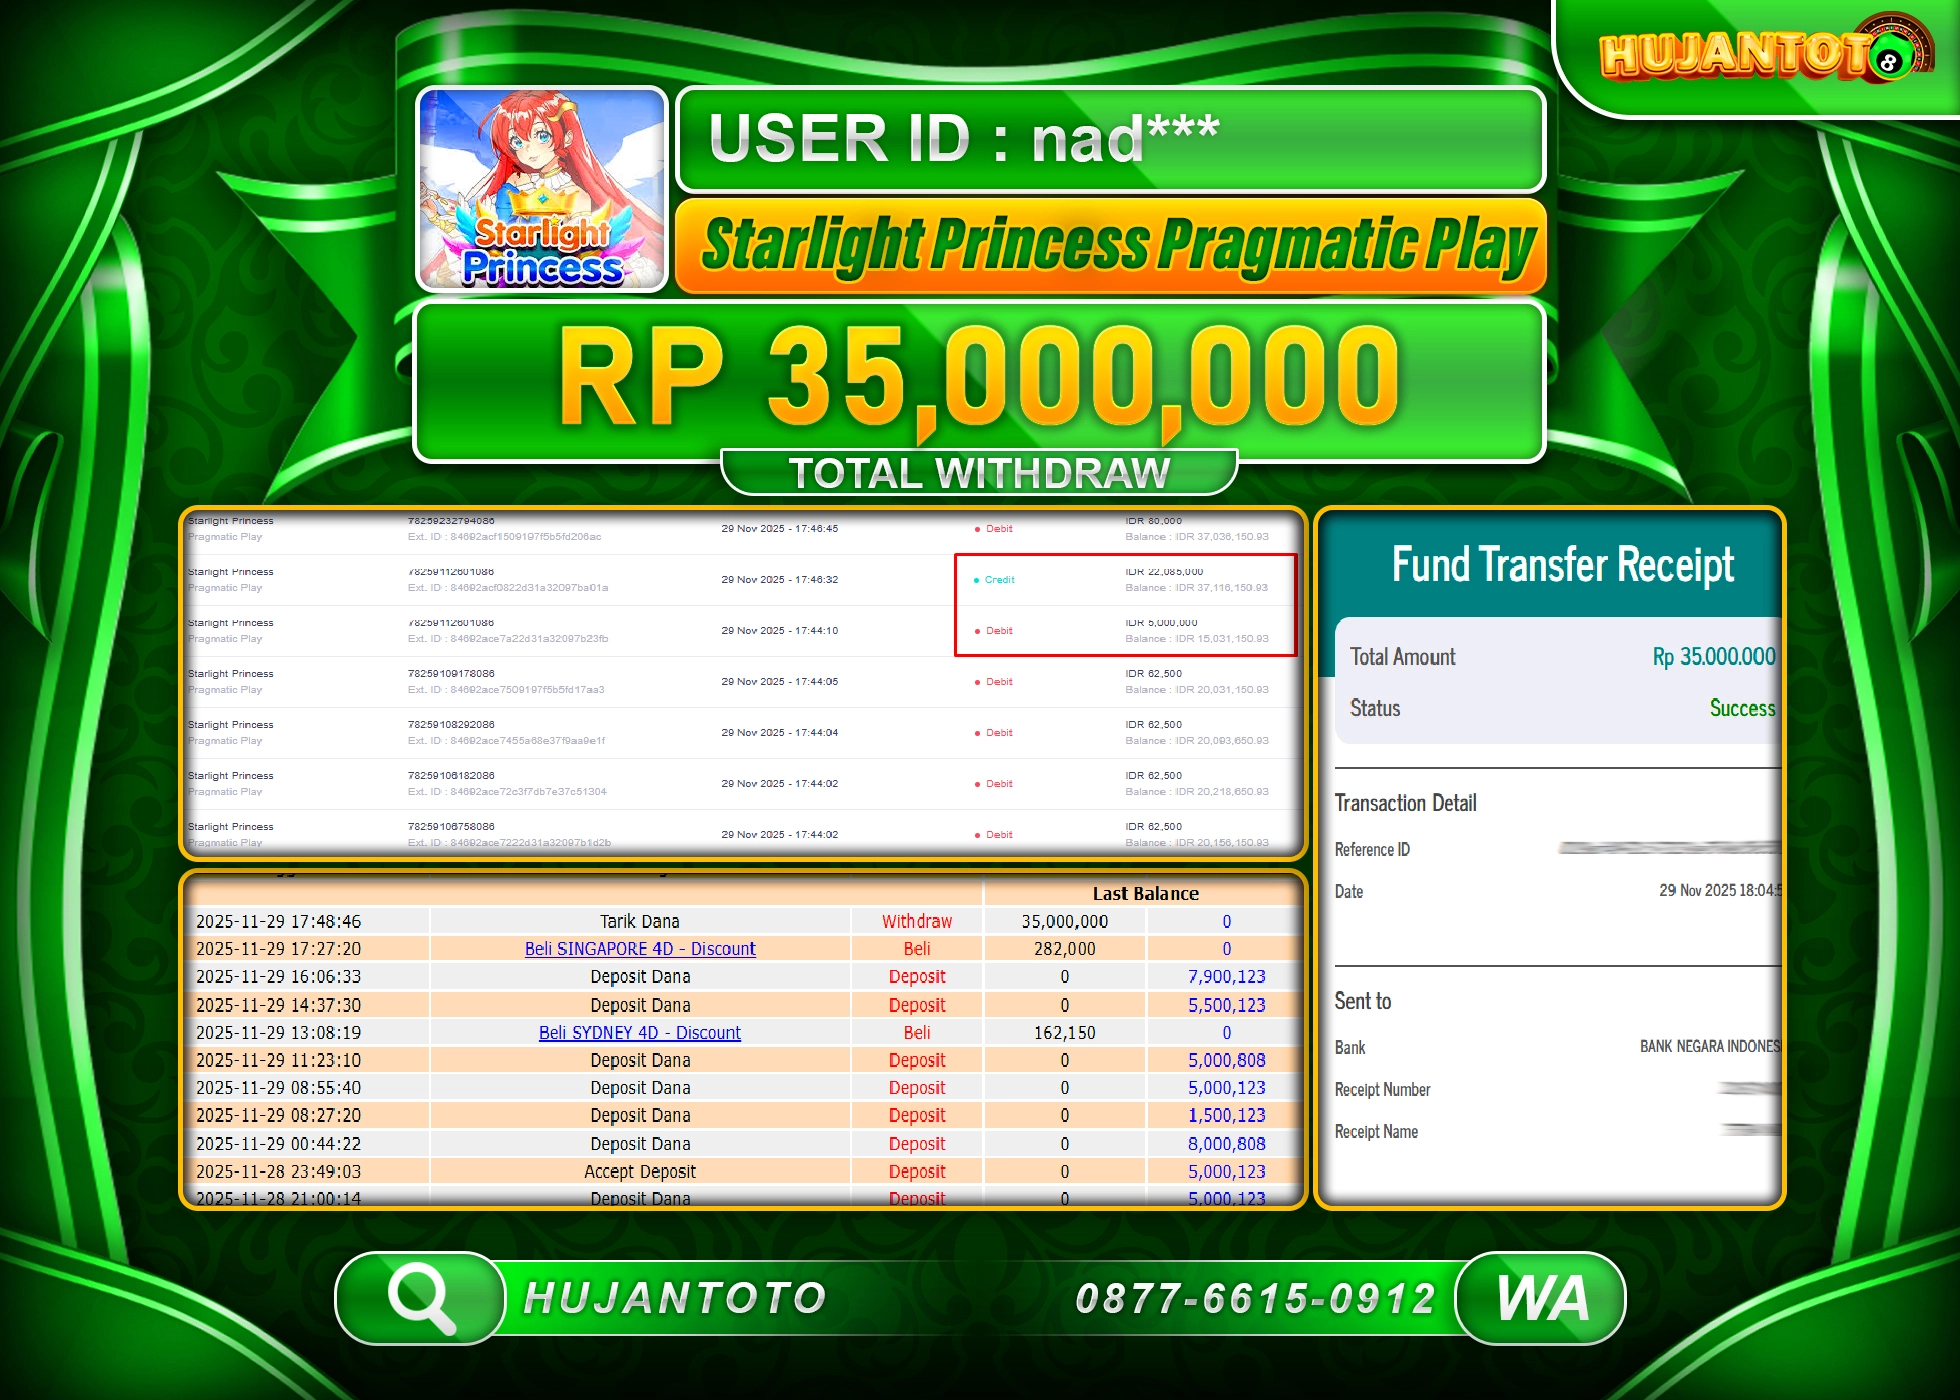The width and height of the screenshot is (1960, 1400).
Task: Click the magnifying glass search icon
Action: tap(421, 1297)
